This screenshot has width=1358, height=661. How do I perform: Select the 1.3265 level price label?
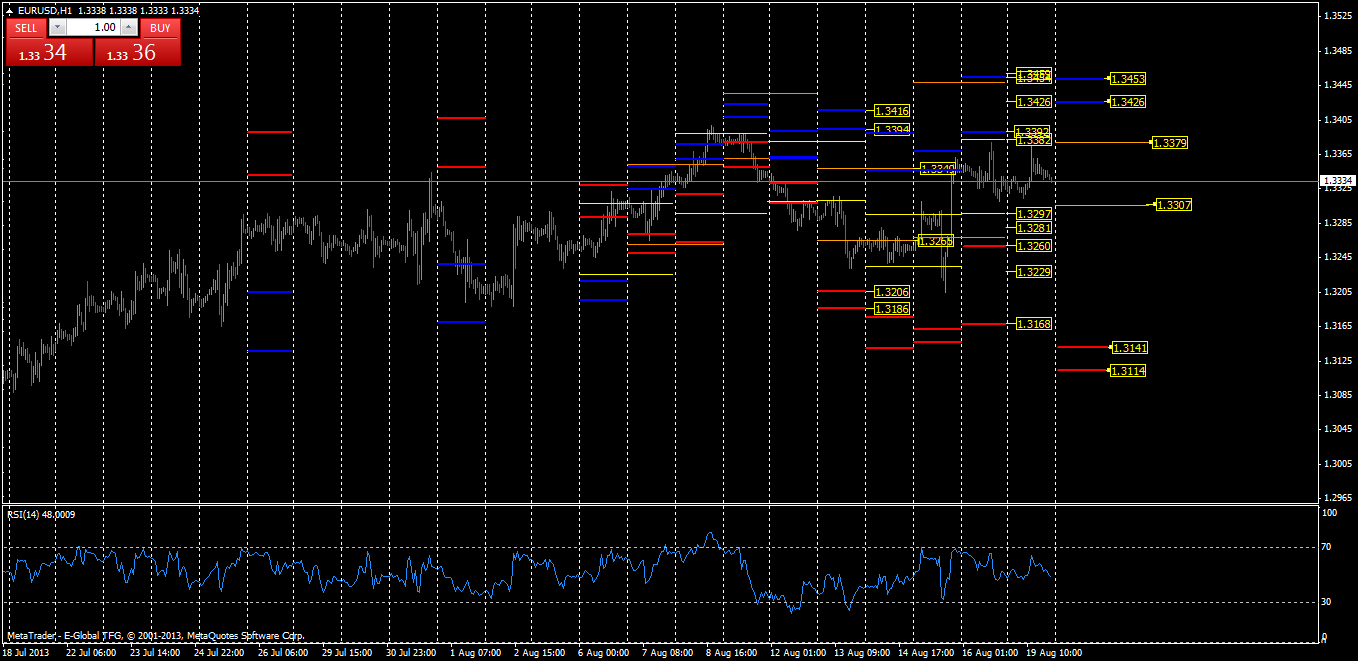click(x=936, y=241)
